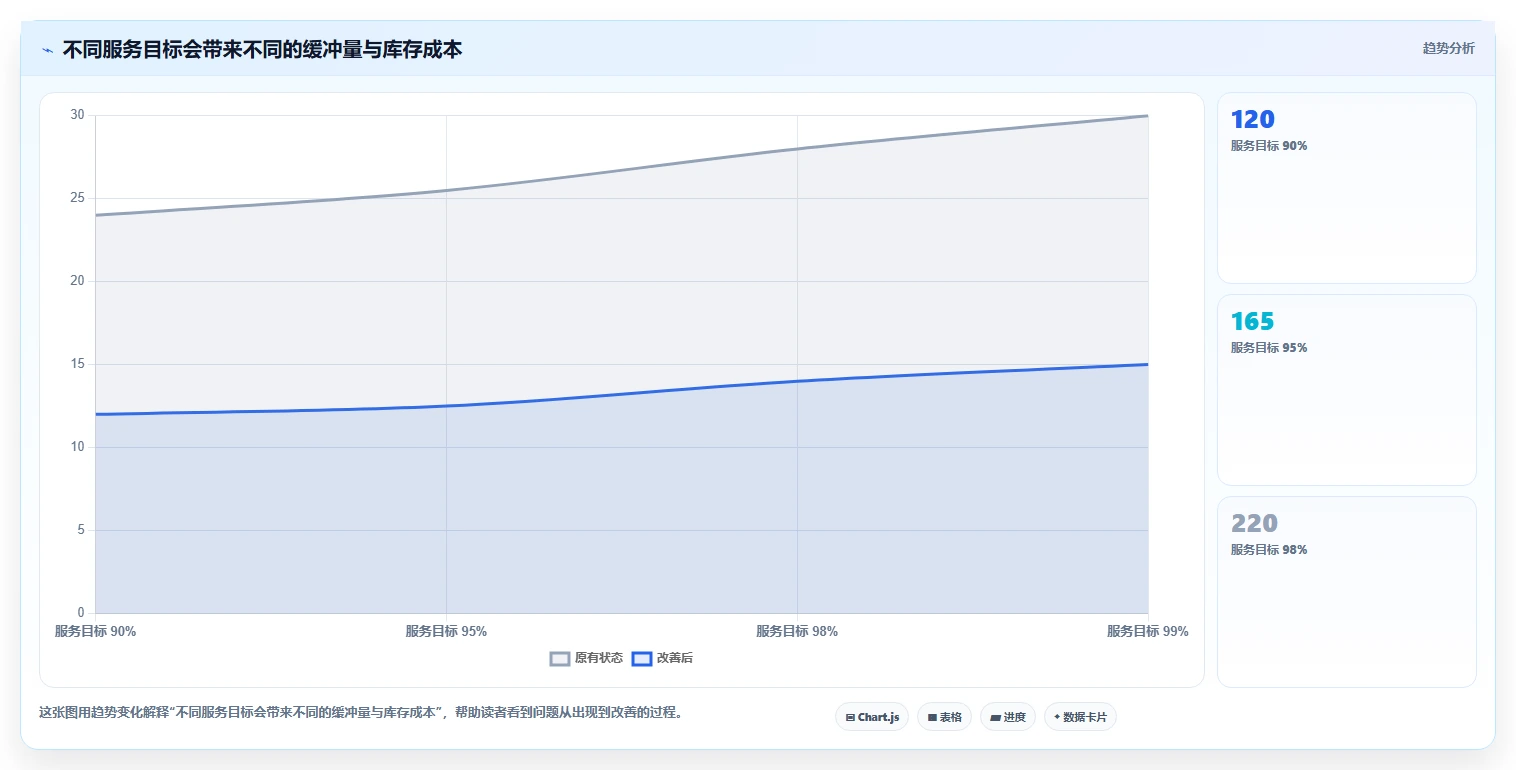
Task: Click the 改善后 legend text
Action: tap(675, 658)
